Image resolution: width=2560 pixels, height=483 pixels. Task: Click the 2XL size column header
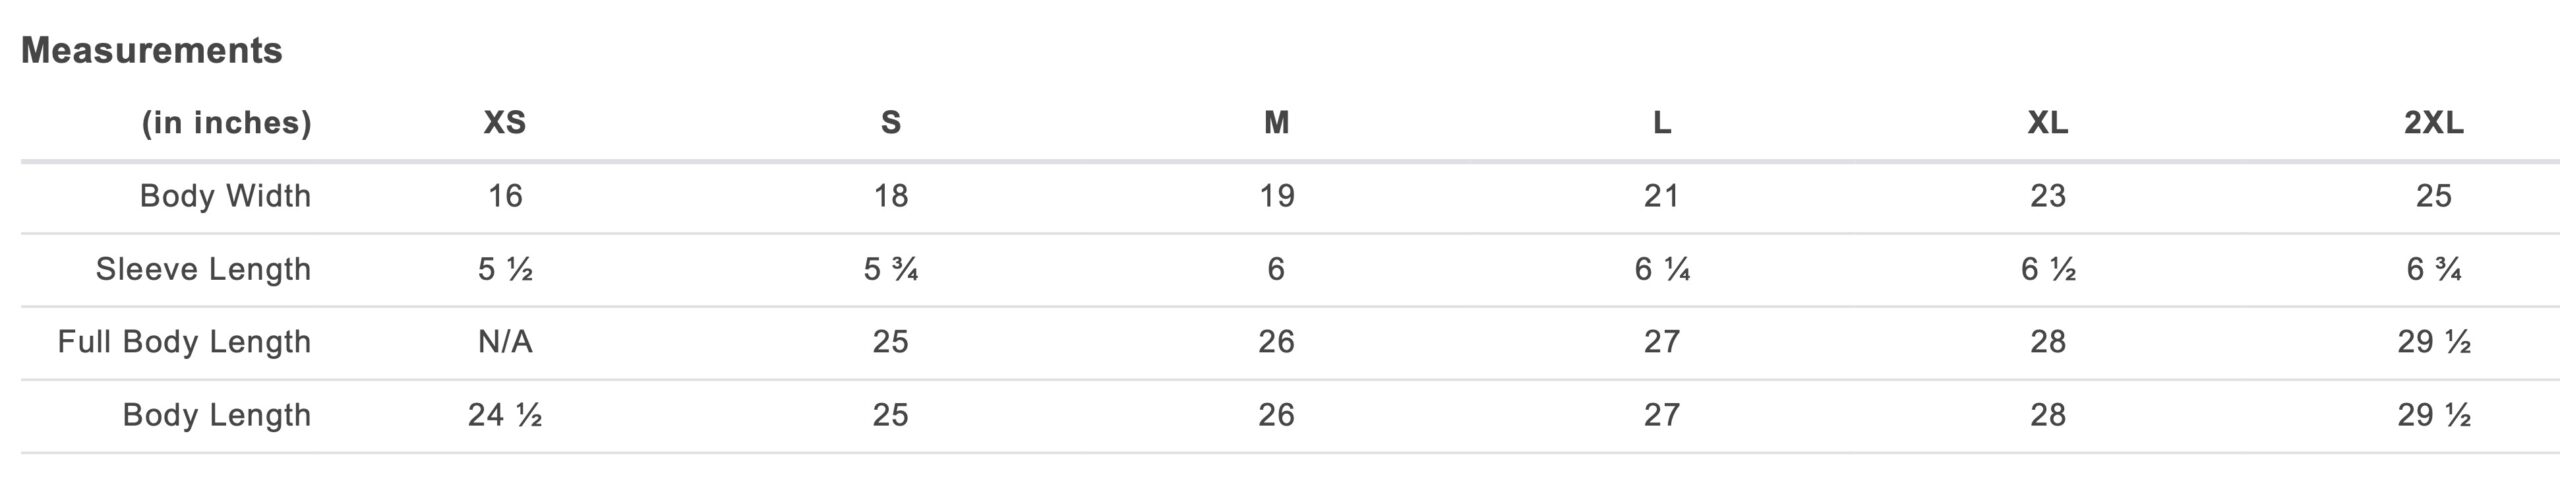point(2433,122)
